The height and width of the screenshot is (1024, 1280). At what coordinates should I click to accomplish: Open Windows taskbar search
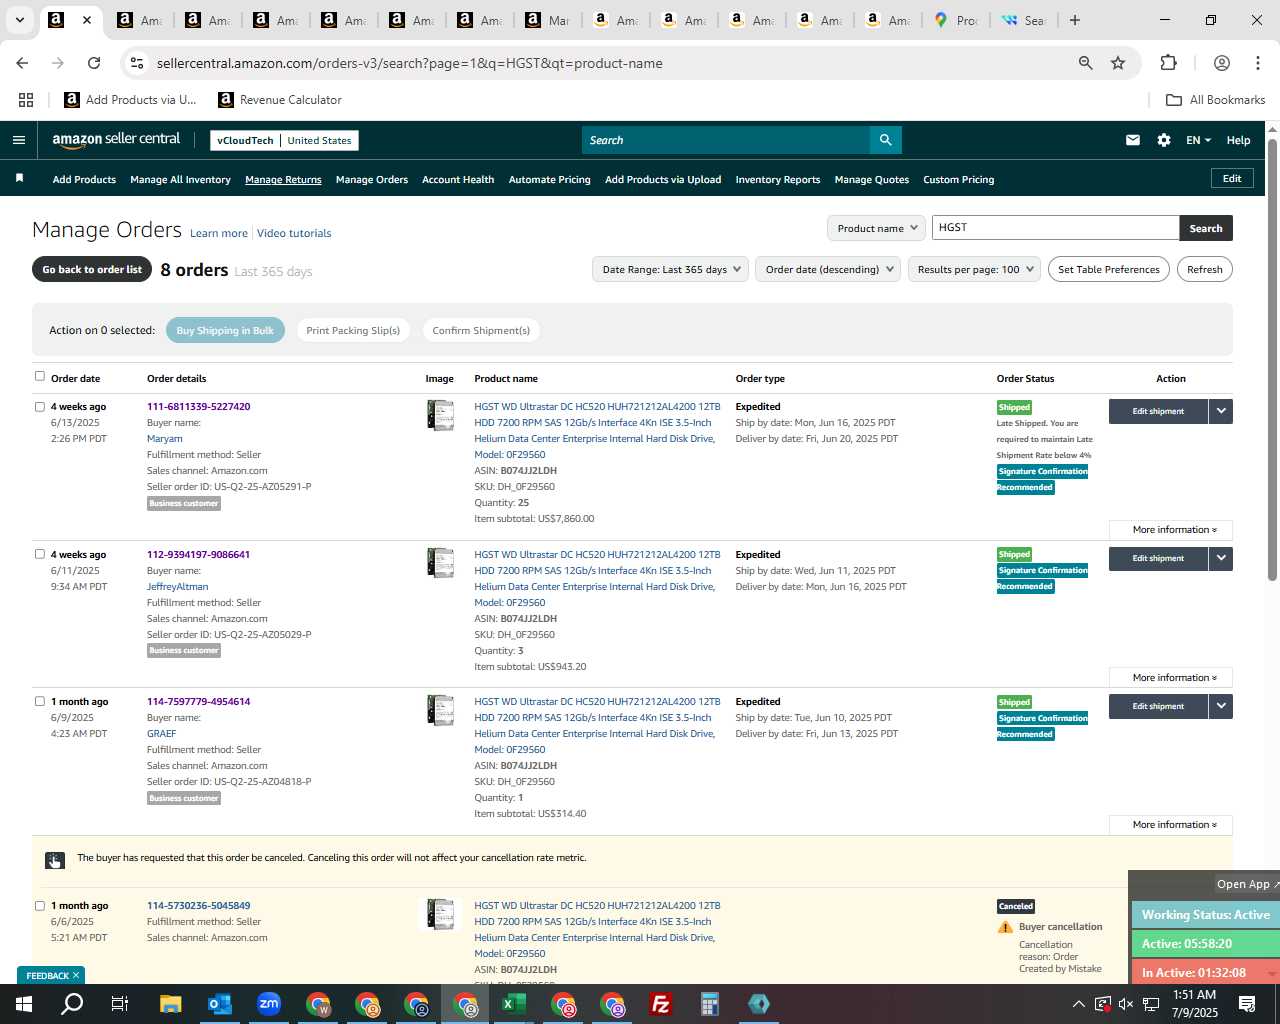[x=72, y=1004]
